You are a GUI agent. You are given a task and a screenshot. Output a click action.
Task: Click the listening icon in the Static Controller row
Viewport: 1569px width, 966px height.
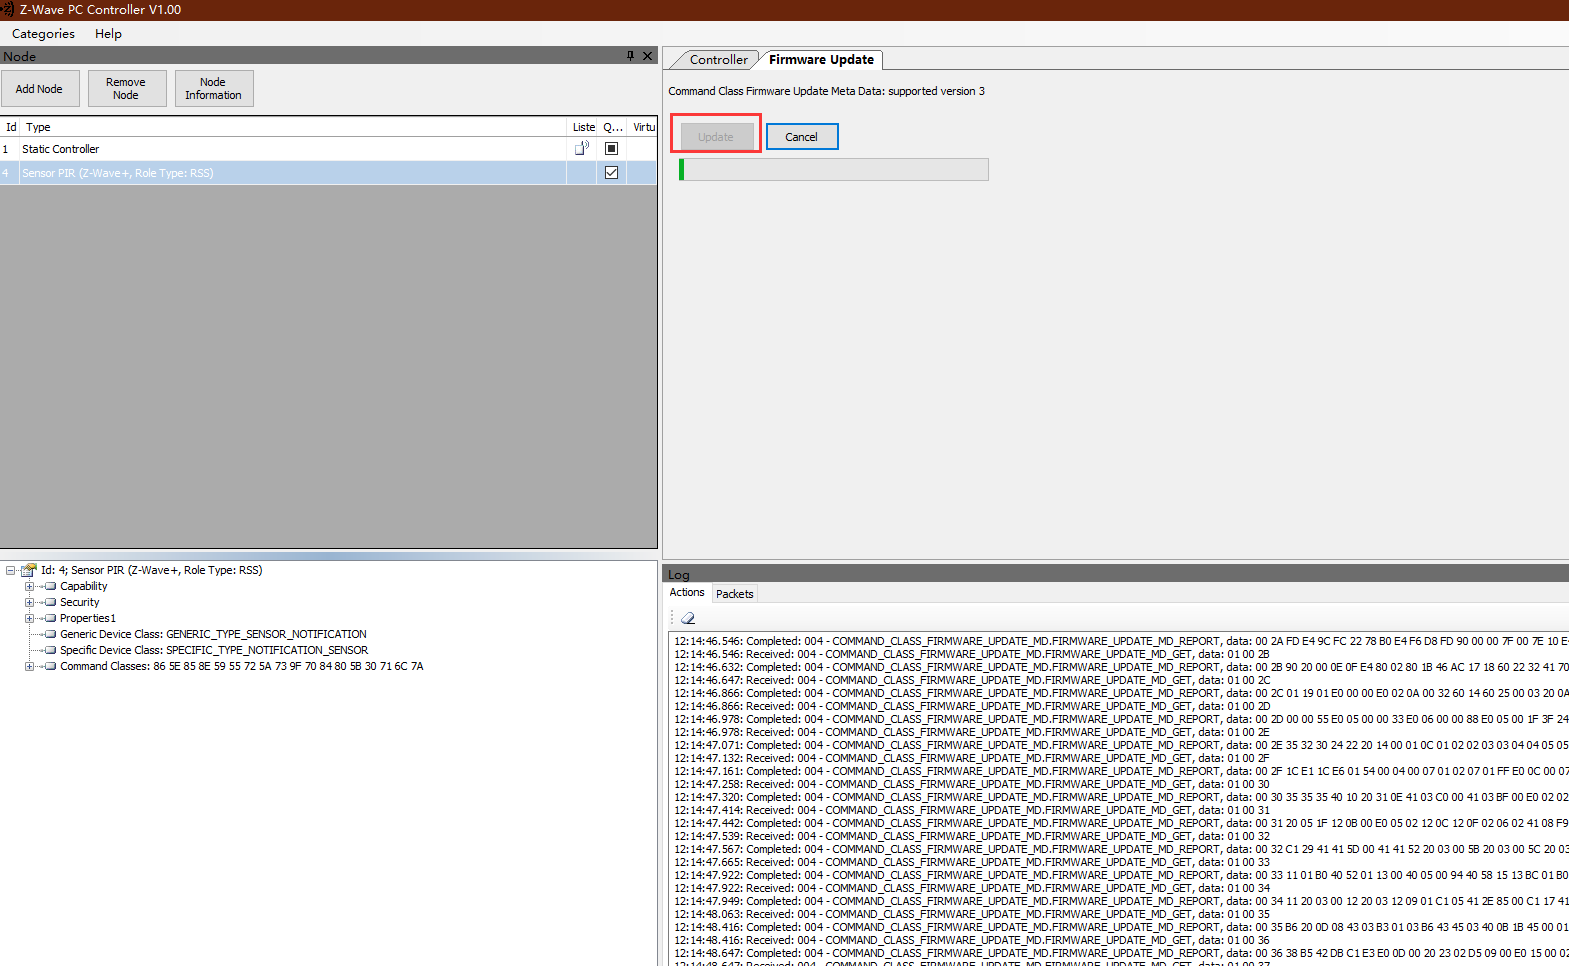click(582, 148)
